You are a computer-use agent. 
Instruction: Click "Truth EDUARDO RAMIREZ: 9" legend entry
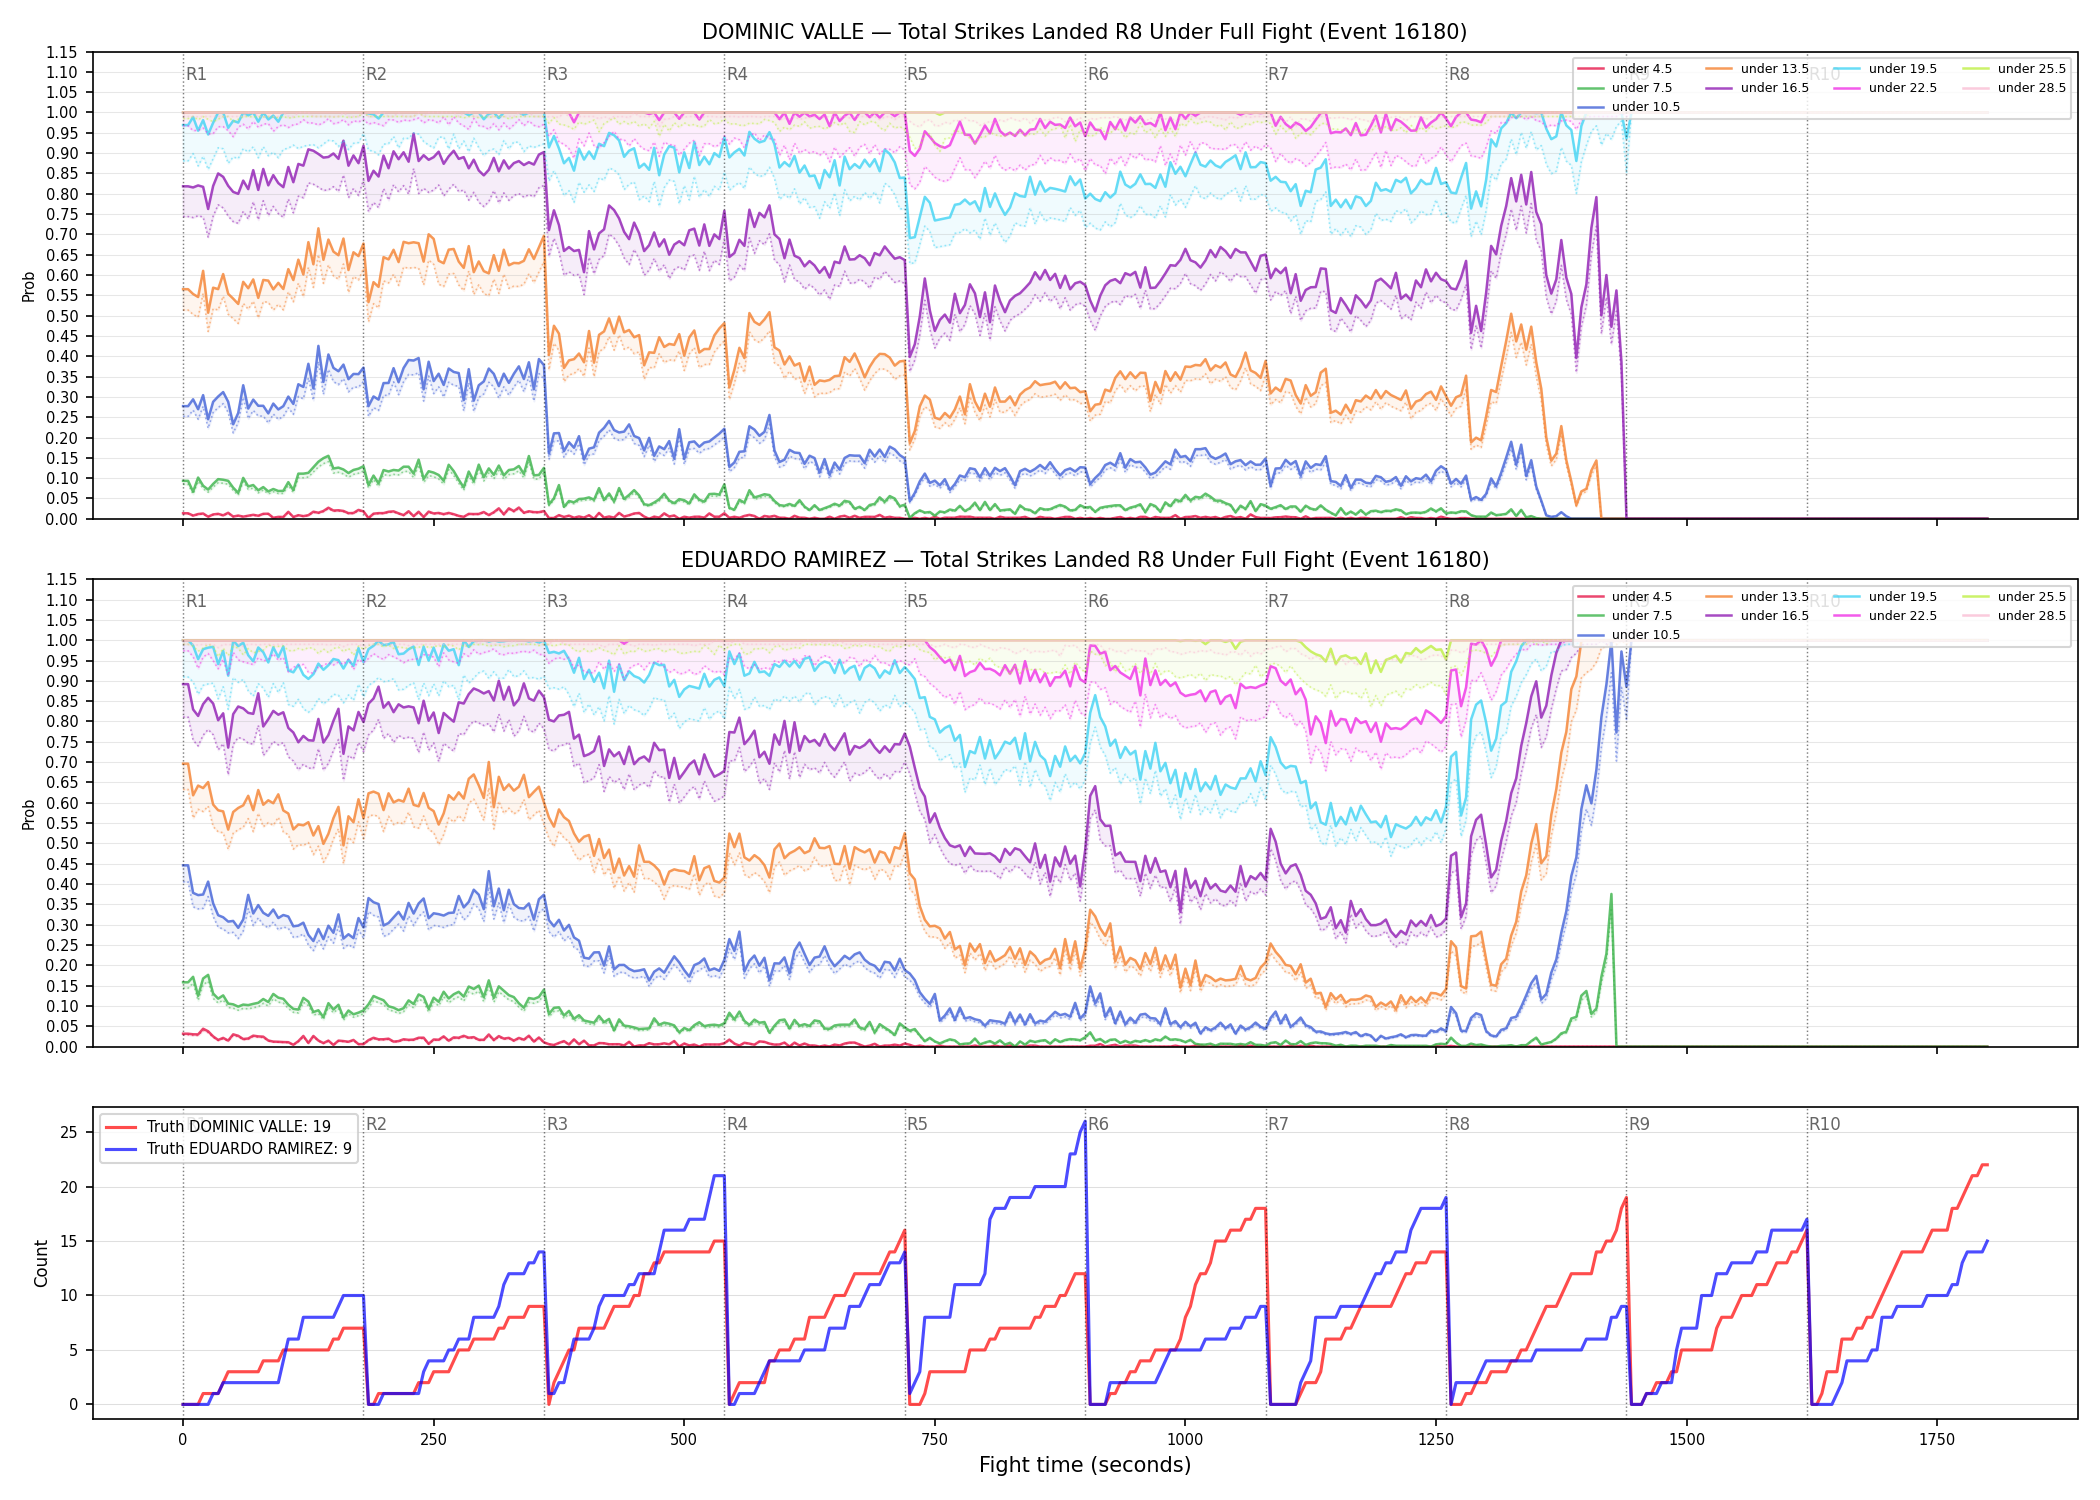pos(228,1149)
